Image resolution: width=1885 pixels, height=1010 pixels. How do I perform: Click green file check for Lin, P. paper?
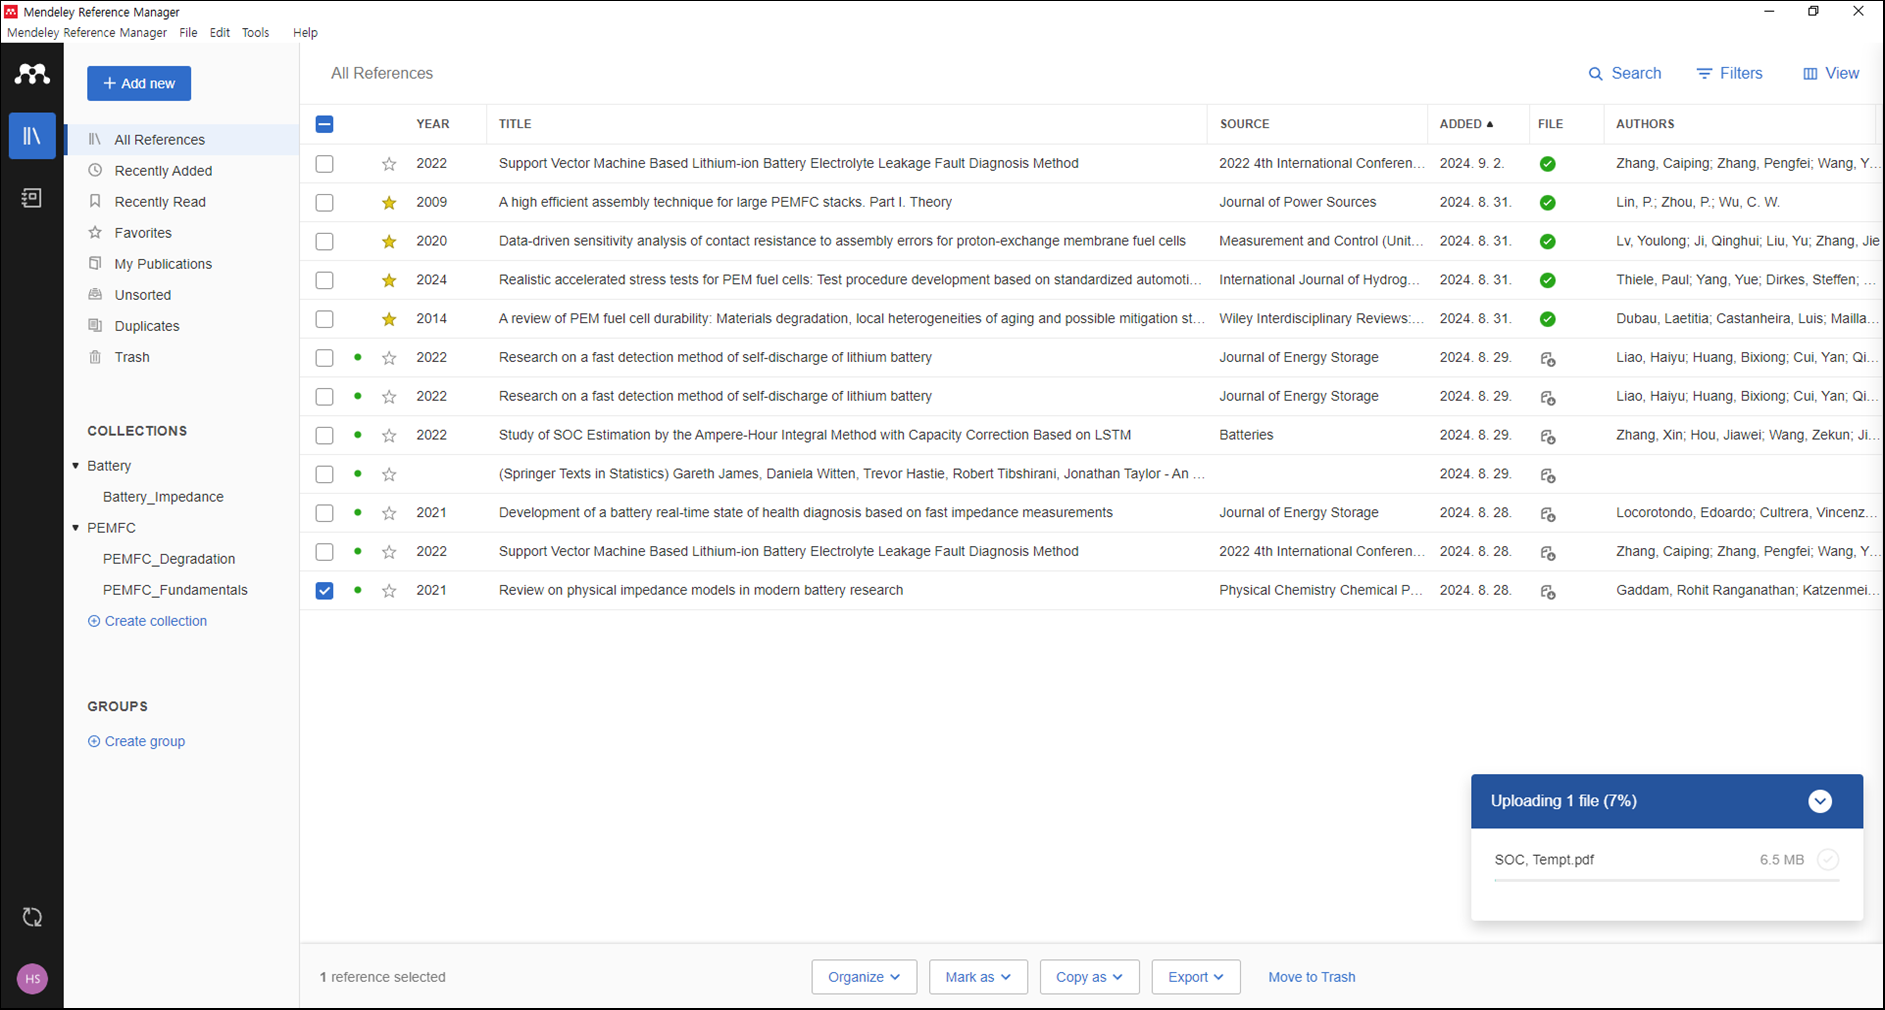coord(1547,203)
